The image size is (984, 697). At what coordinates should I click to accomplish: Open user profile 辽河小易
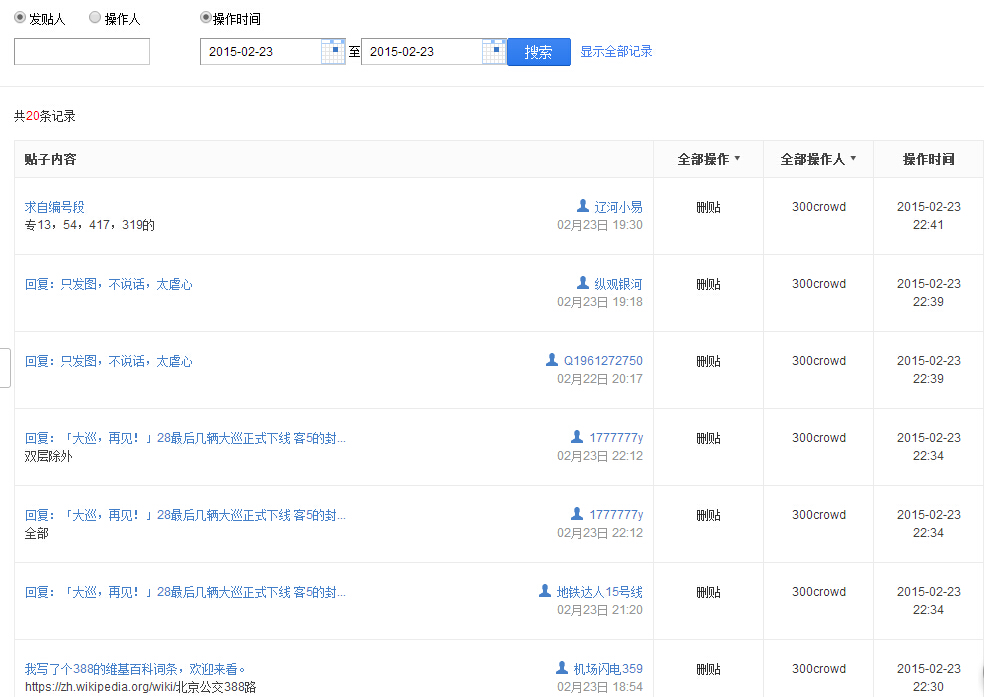(618, 207)
